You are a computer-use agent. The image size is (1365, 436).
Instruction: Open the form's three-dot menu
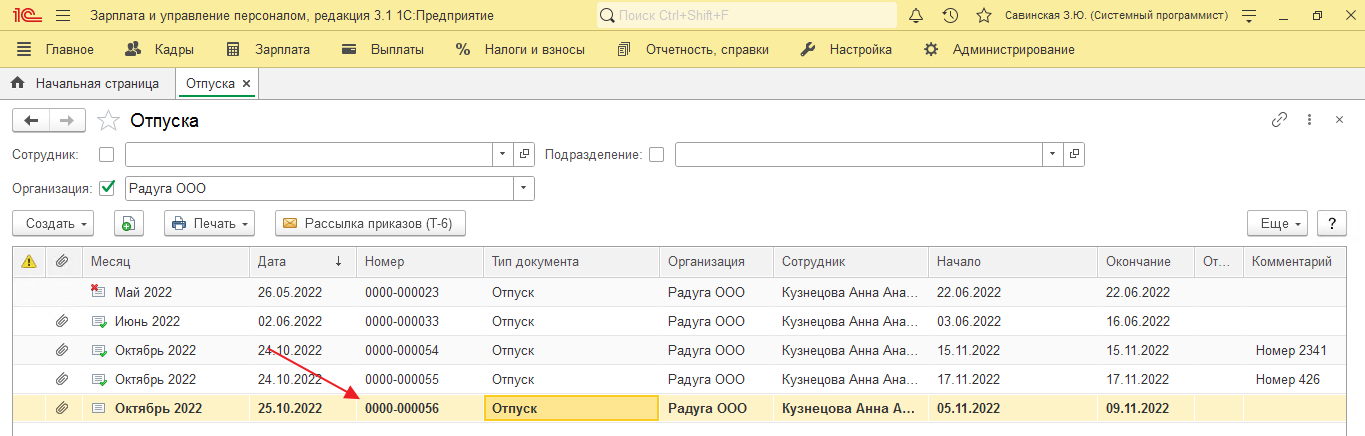click(x=1310, y=120)
